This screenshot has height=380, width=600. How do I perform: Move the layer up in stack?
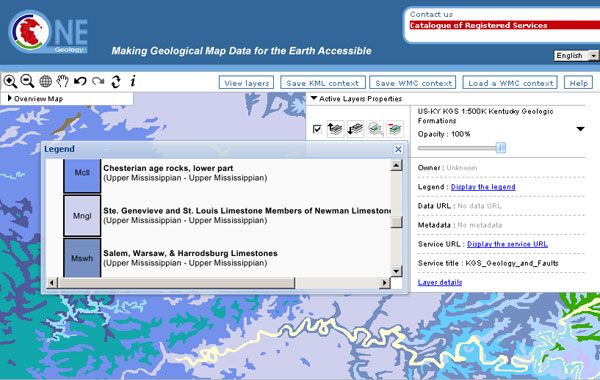tap(335, 129)
